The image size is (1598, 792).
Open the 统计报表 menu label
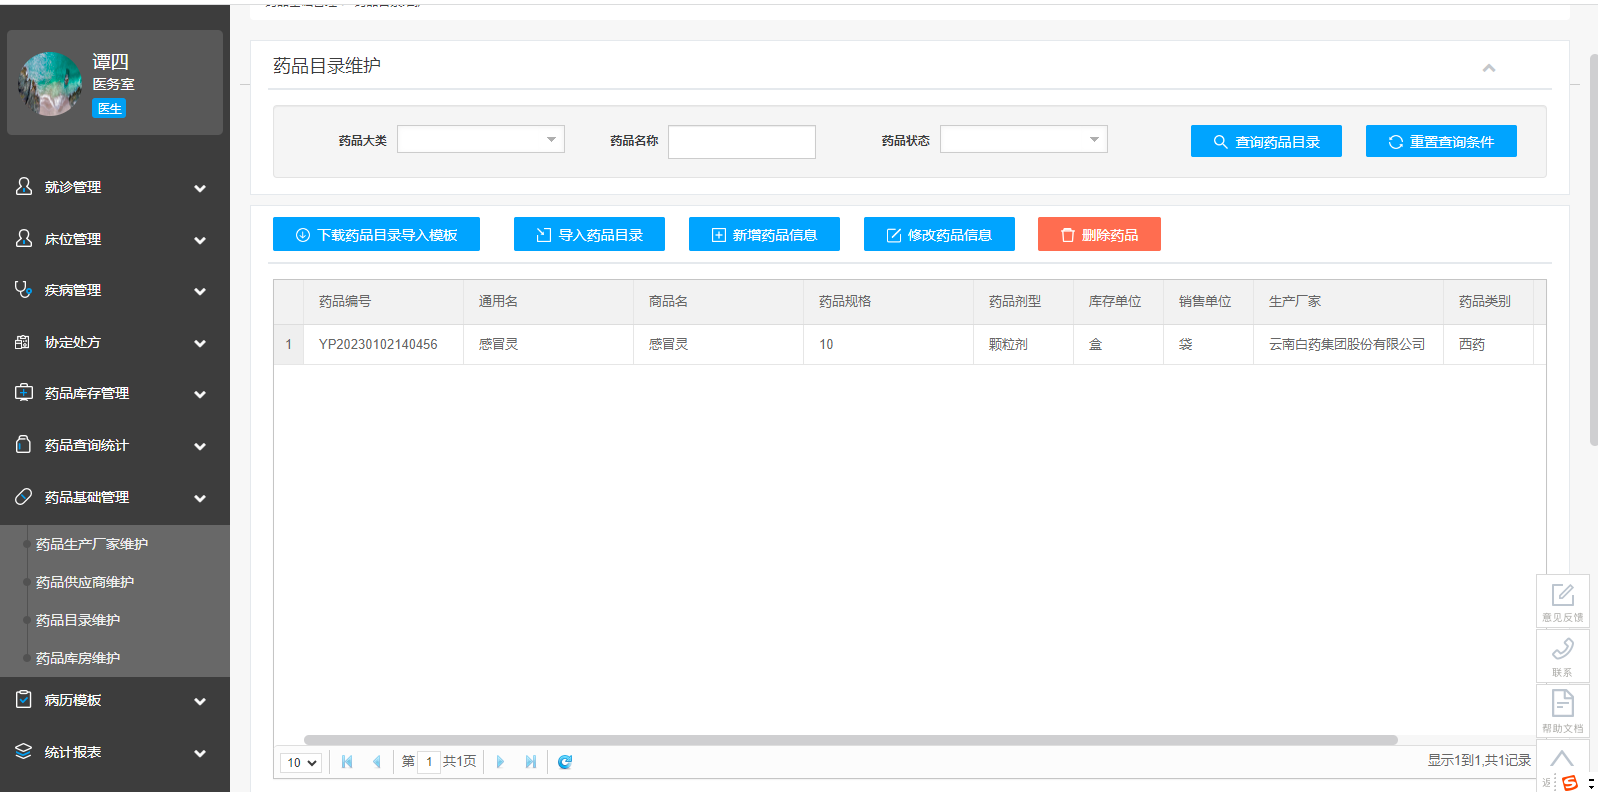click(x=73, y=752)
